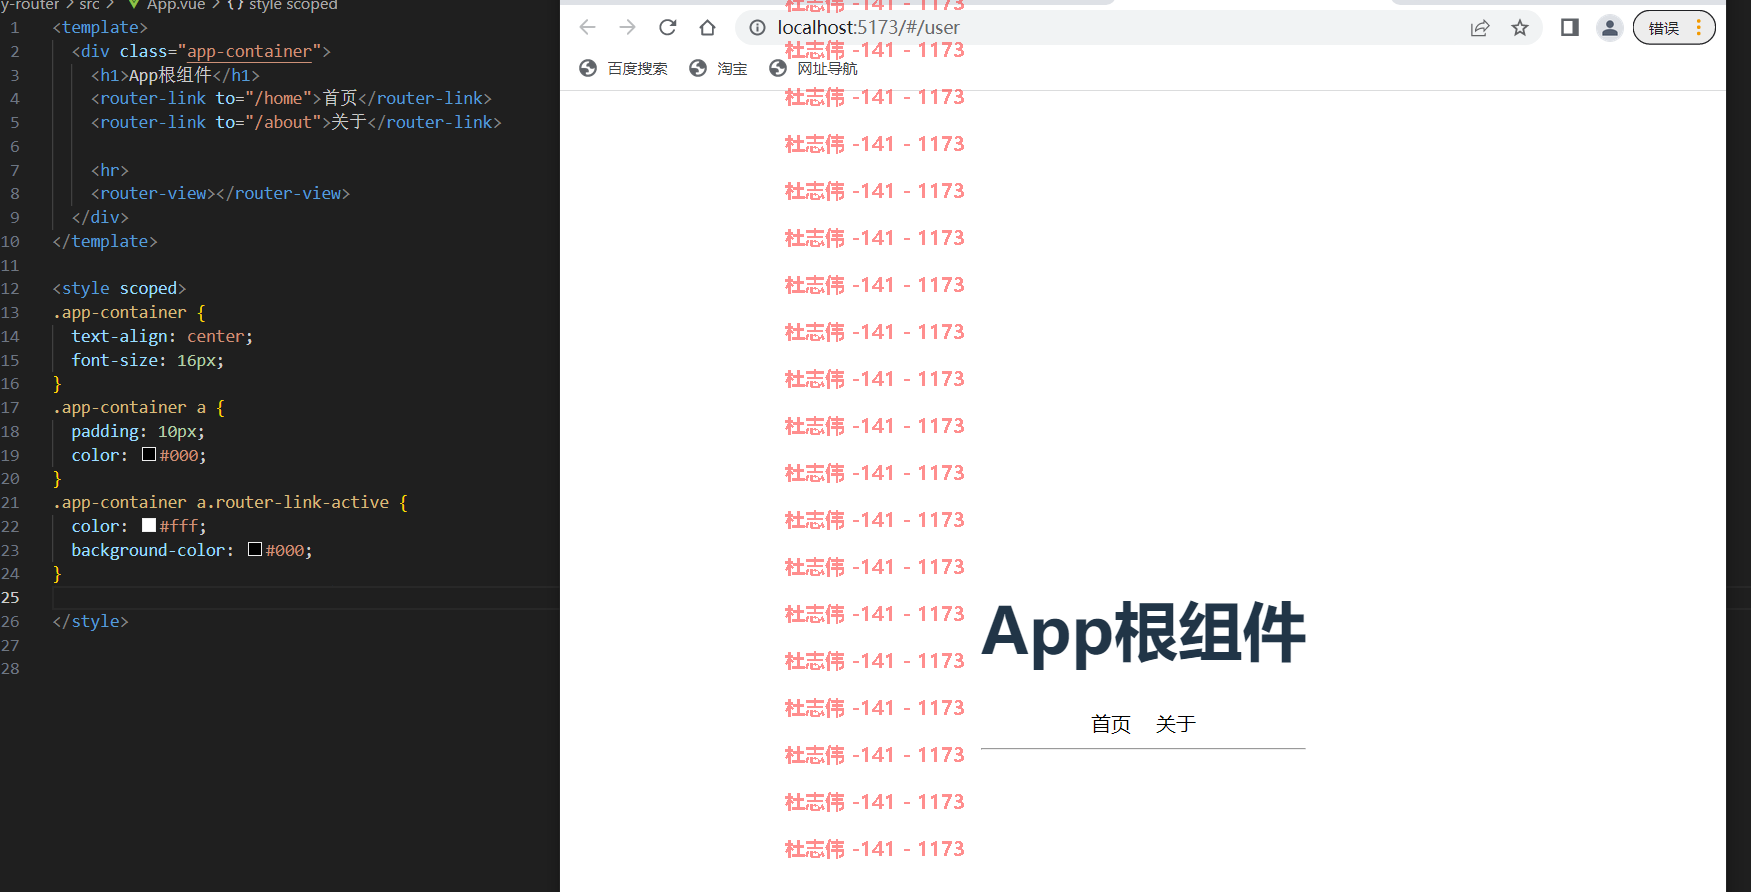Click the '.app-container a.router-link-active' selector
The image size is (1751, 892).
221,502
